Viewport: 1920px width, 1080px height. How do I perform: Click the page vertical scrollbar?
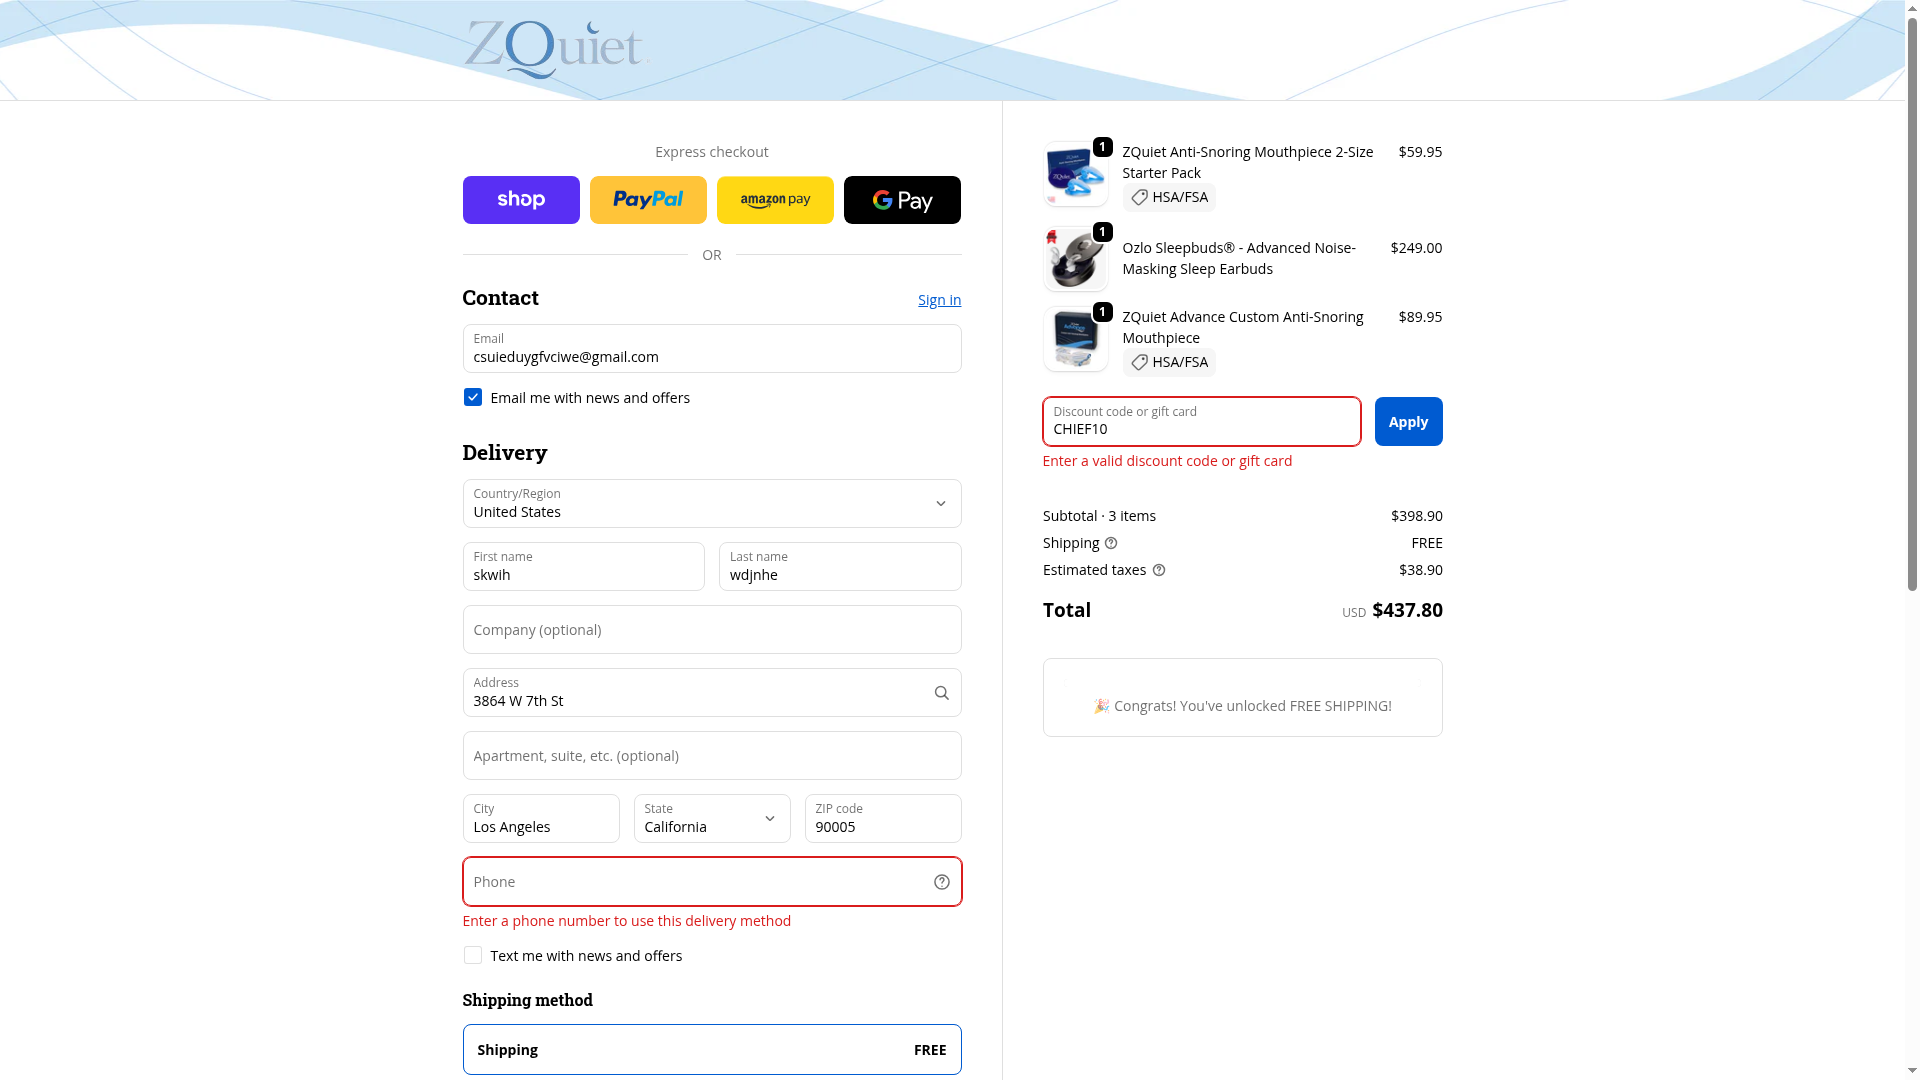tap(1912, 300)
